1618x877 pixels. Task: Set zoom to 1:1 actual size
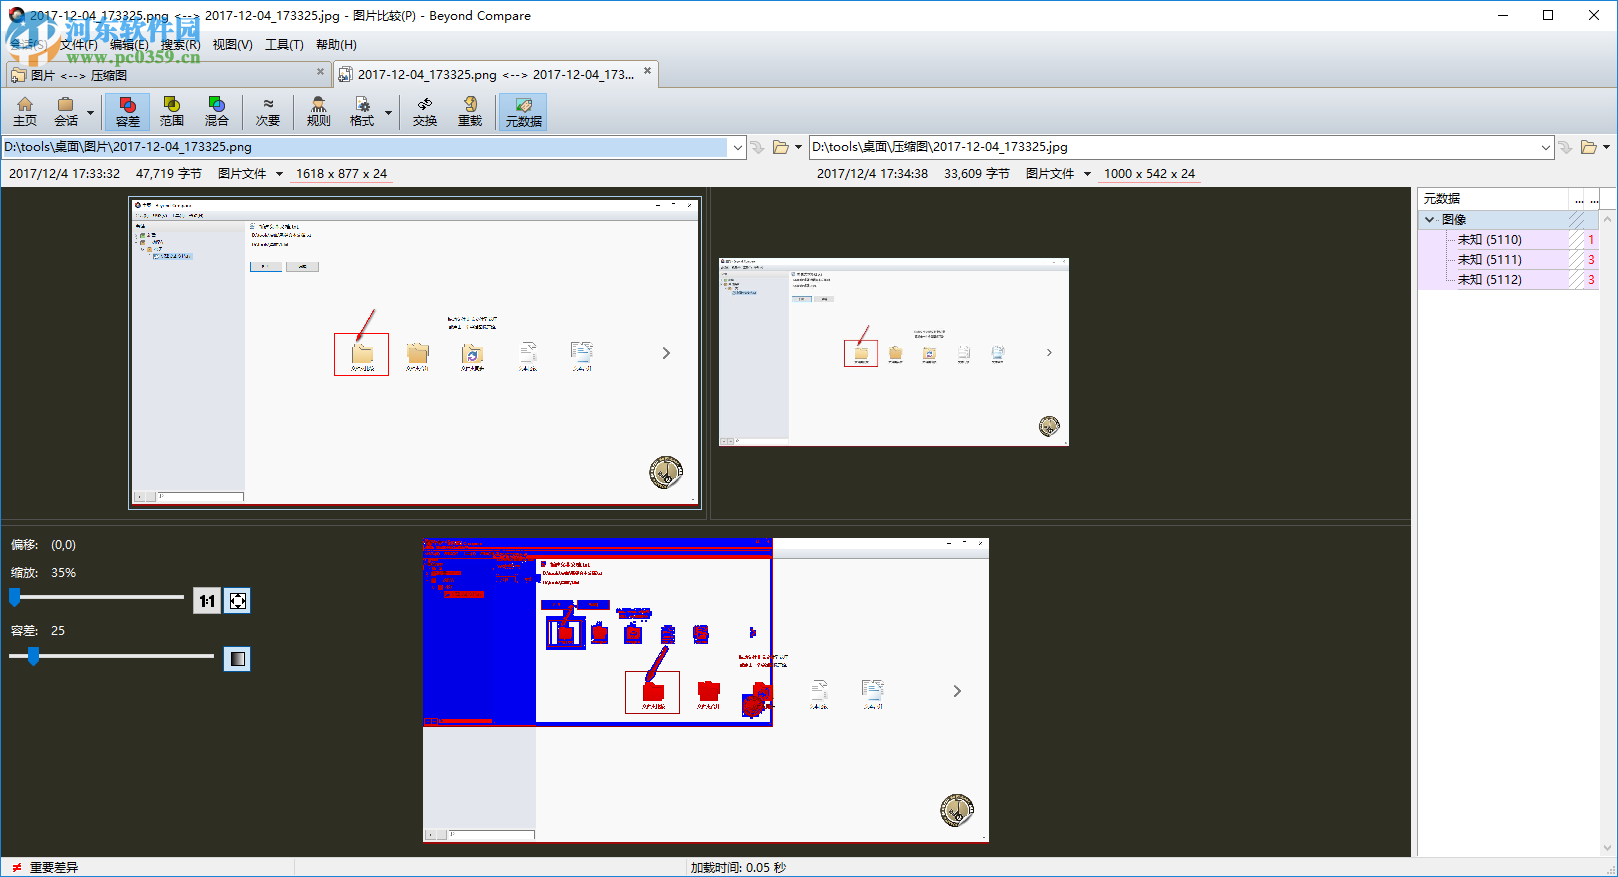[207, 601]
